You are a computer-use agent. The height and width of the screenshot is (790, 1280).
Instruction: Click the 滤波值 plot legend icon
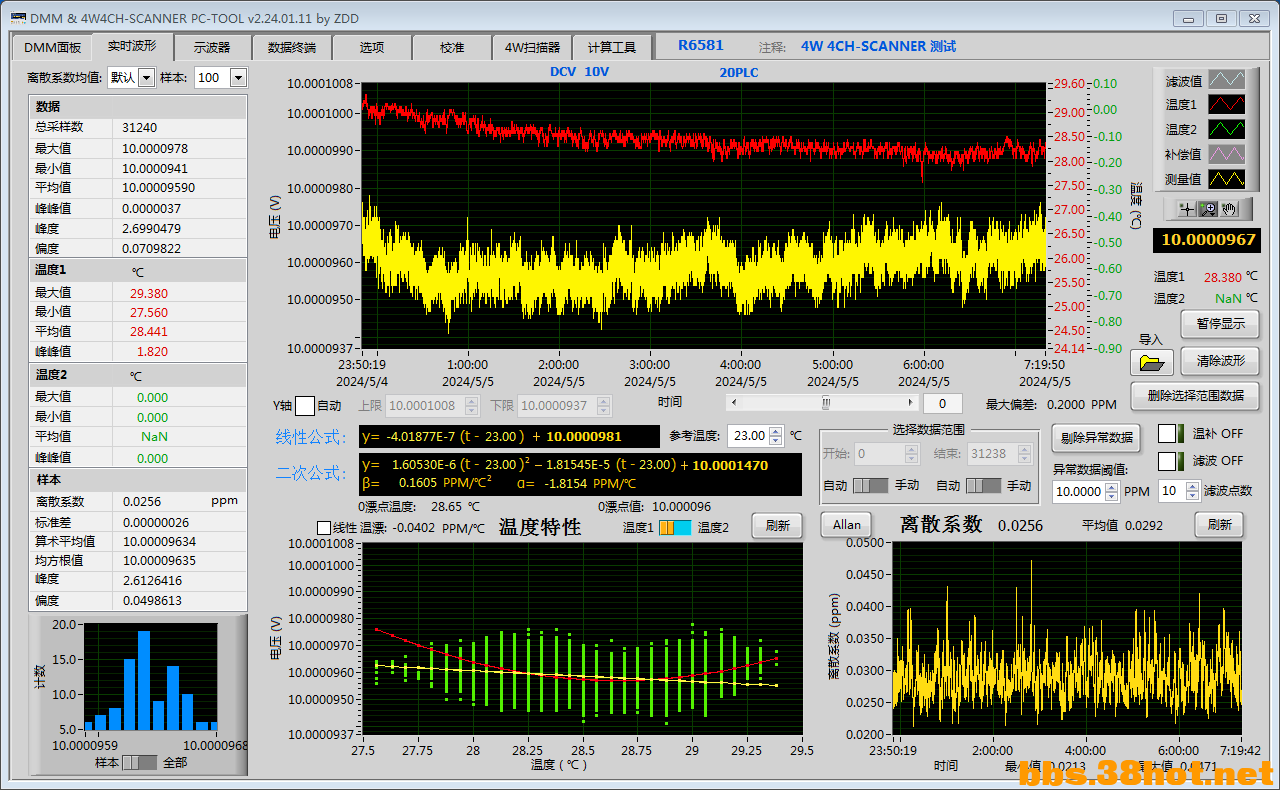coord(1227,80)
